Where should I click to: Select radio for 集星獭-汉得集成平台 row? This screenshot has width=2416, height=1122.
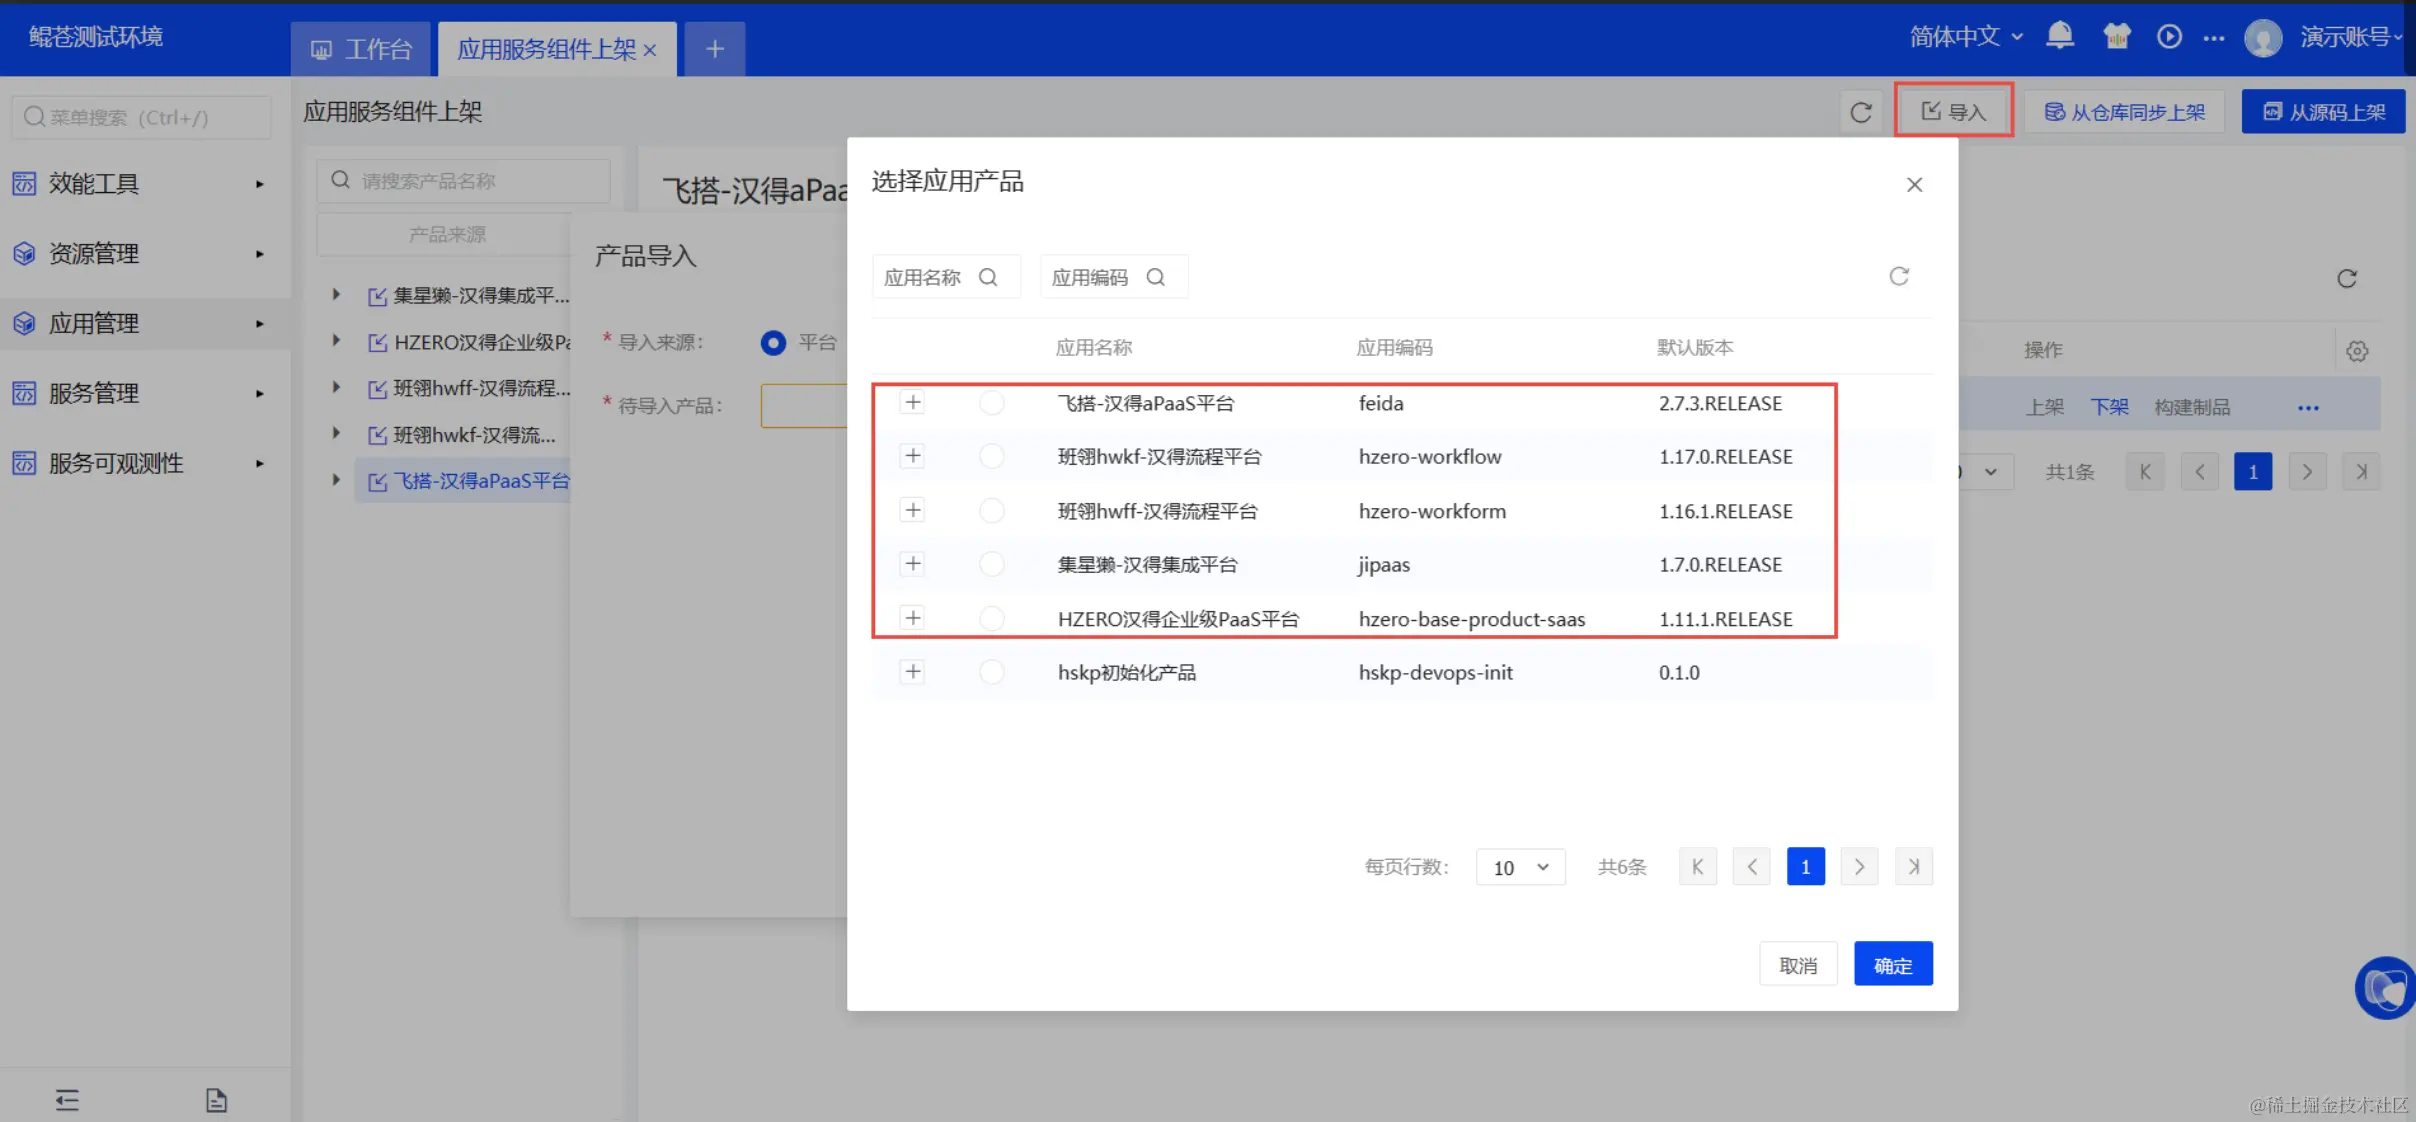[991, 565]
